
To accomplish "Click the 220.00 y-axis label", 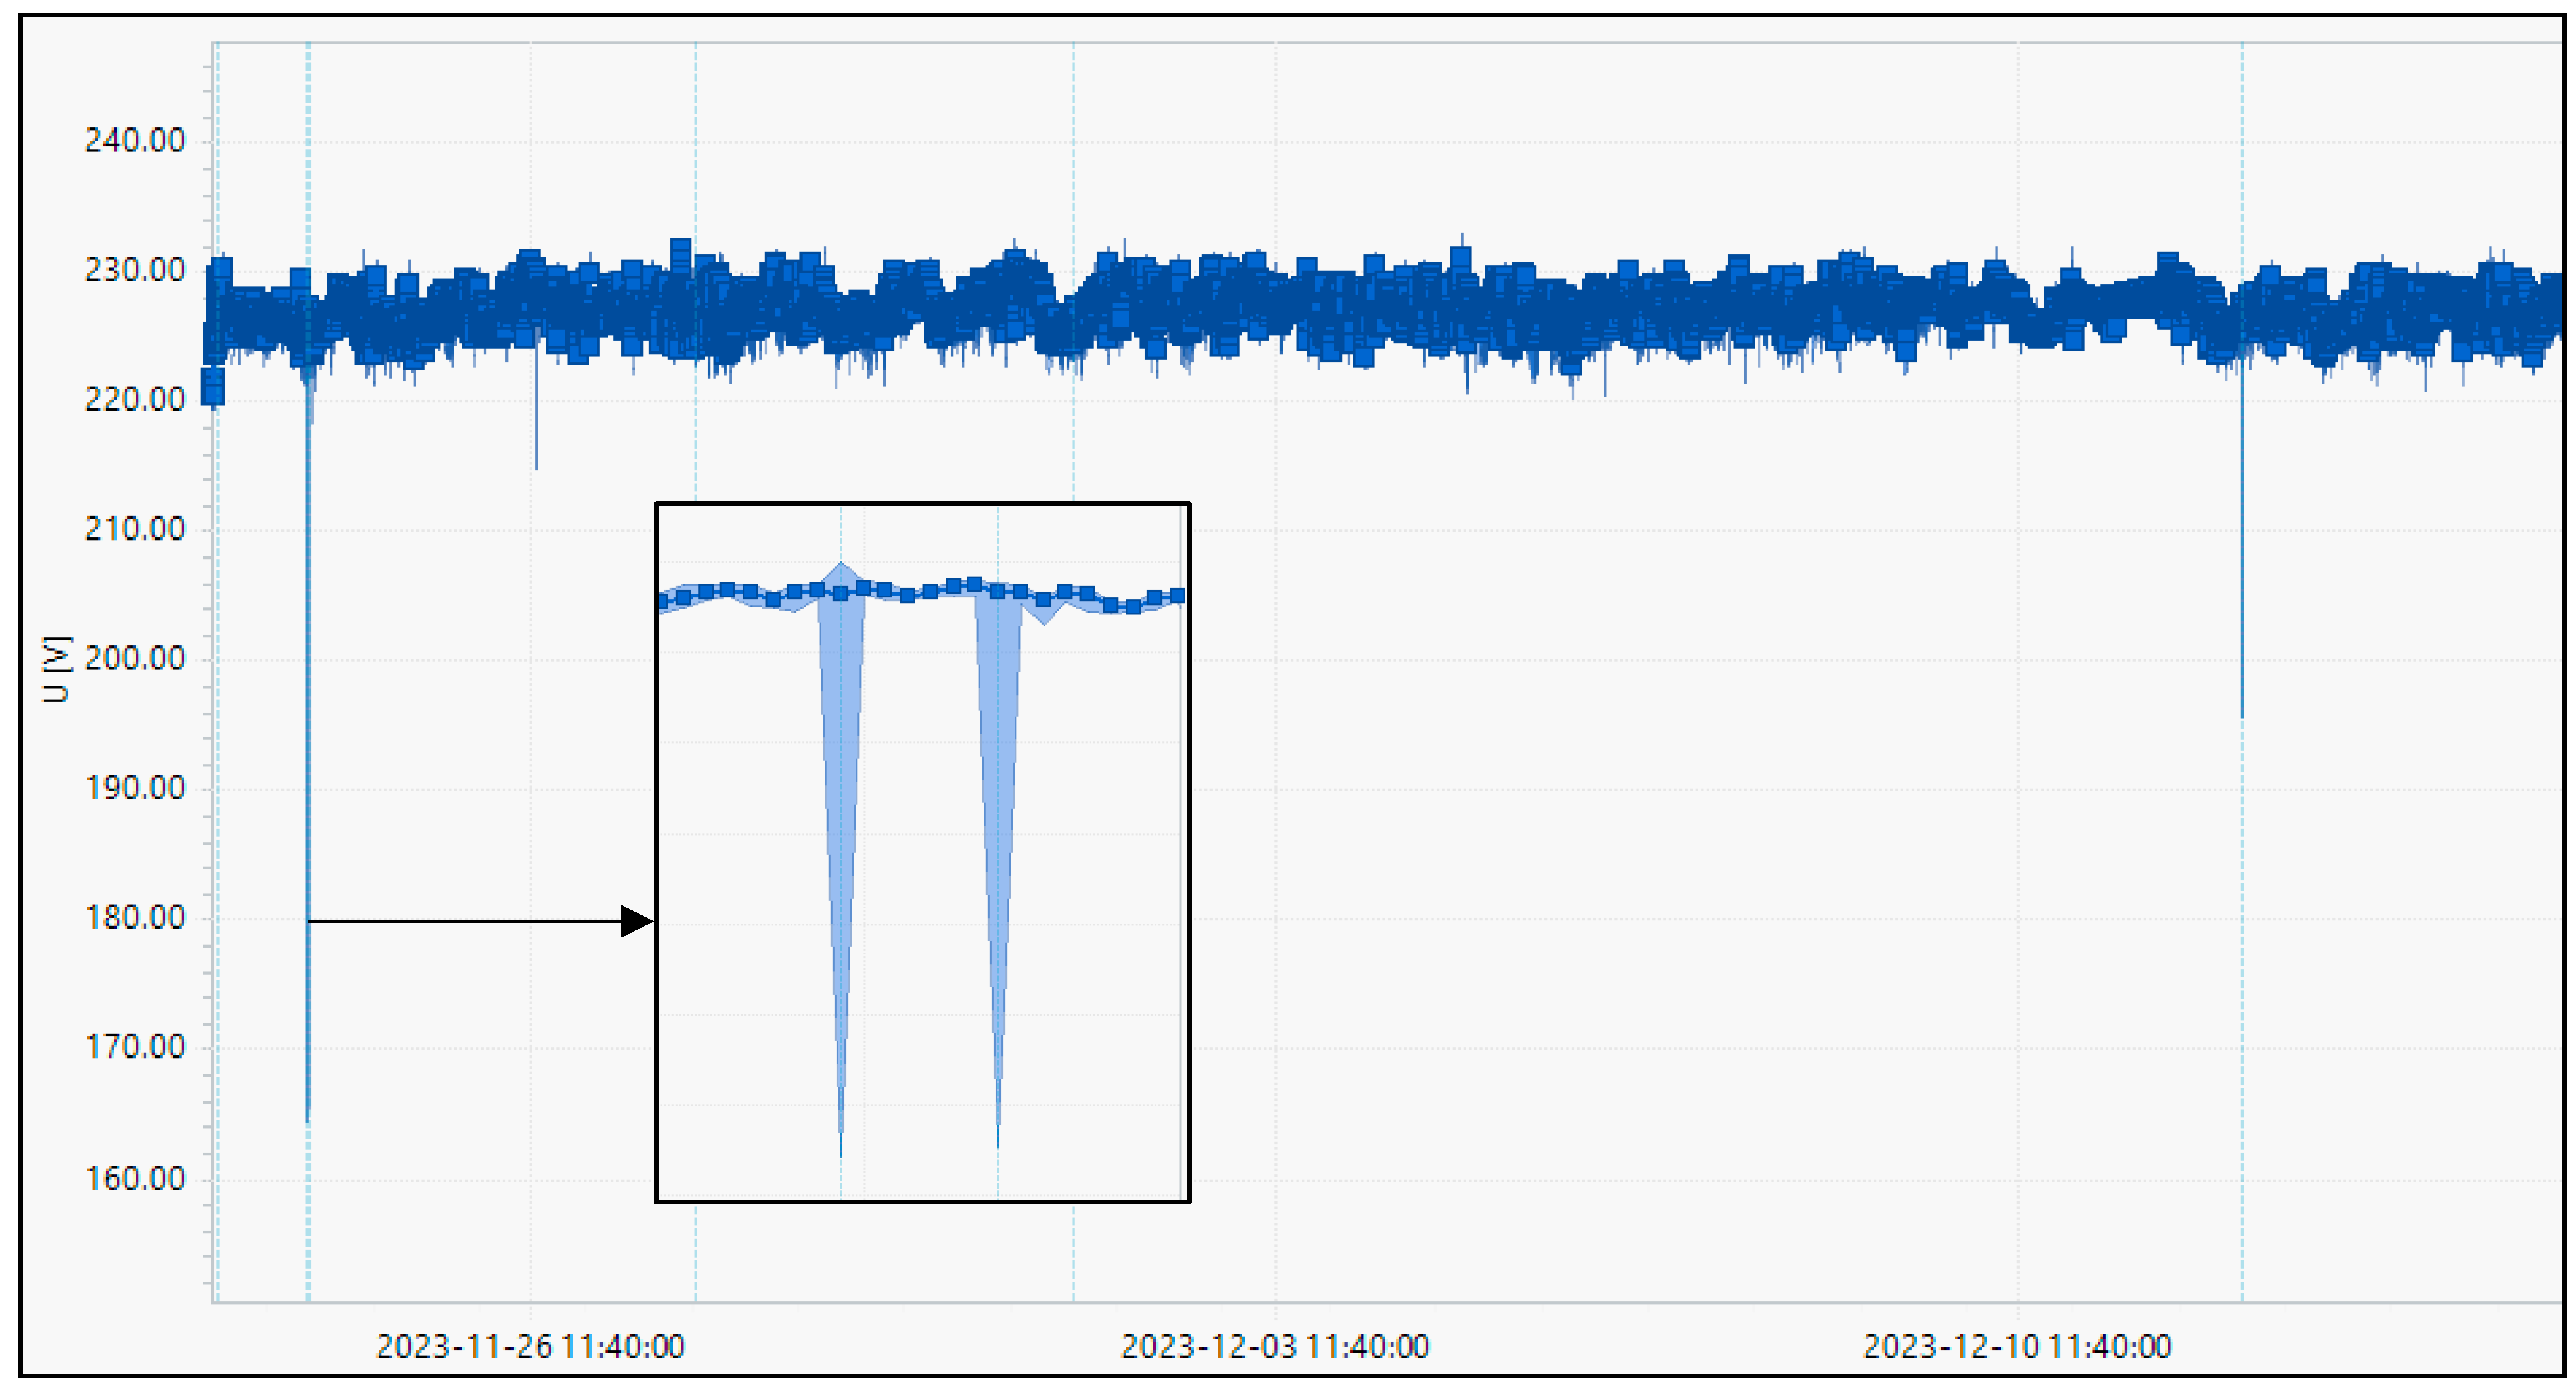I will (135, 400).
